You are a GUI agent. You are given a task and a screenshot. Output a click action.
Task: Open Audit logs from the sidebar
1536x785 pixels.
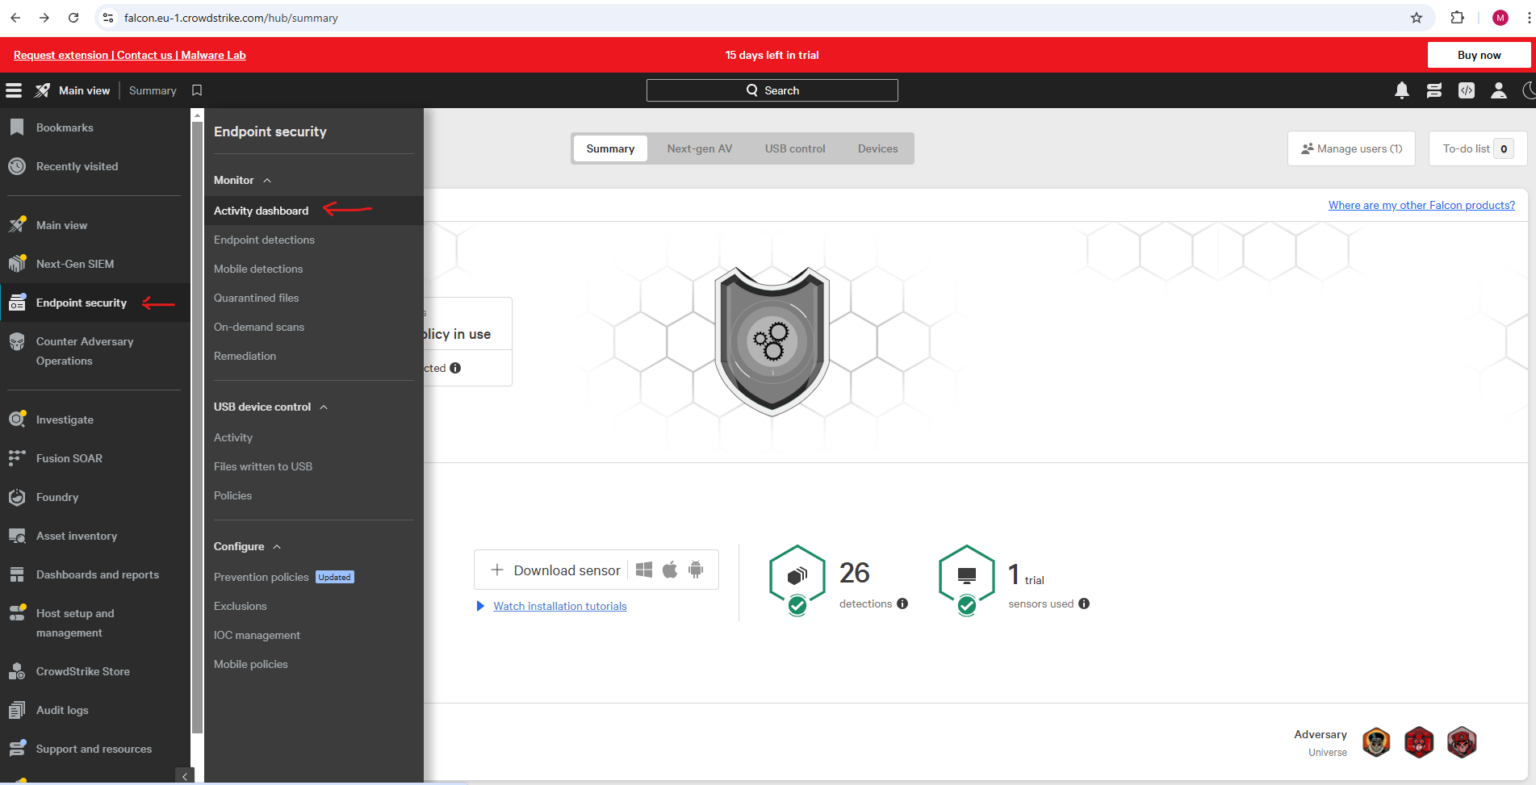(x=64, y=710)
